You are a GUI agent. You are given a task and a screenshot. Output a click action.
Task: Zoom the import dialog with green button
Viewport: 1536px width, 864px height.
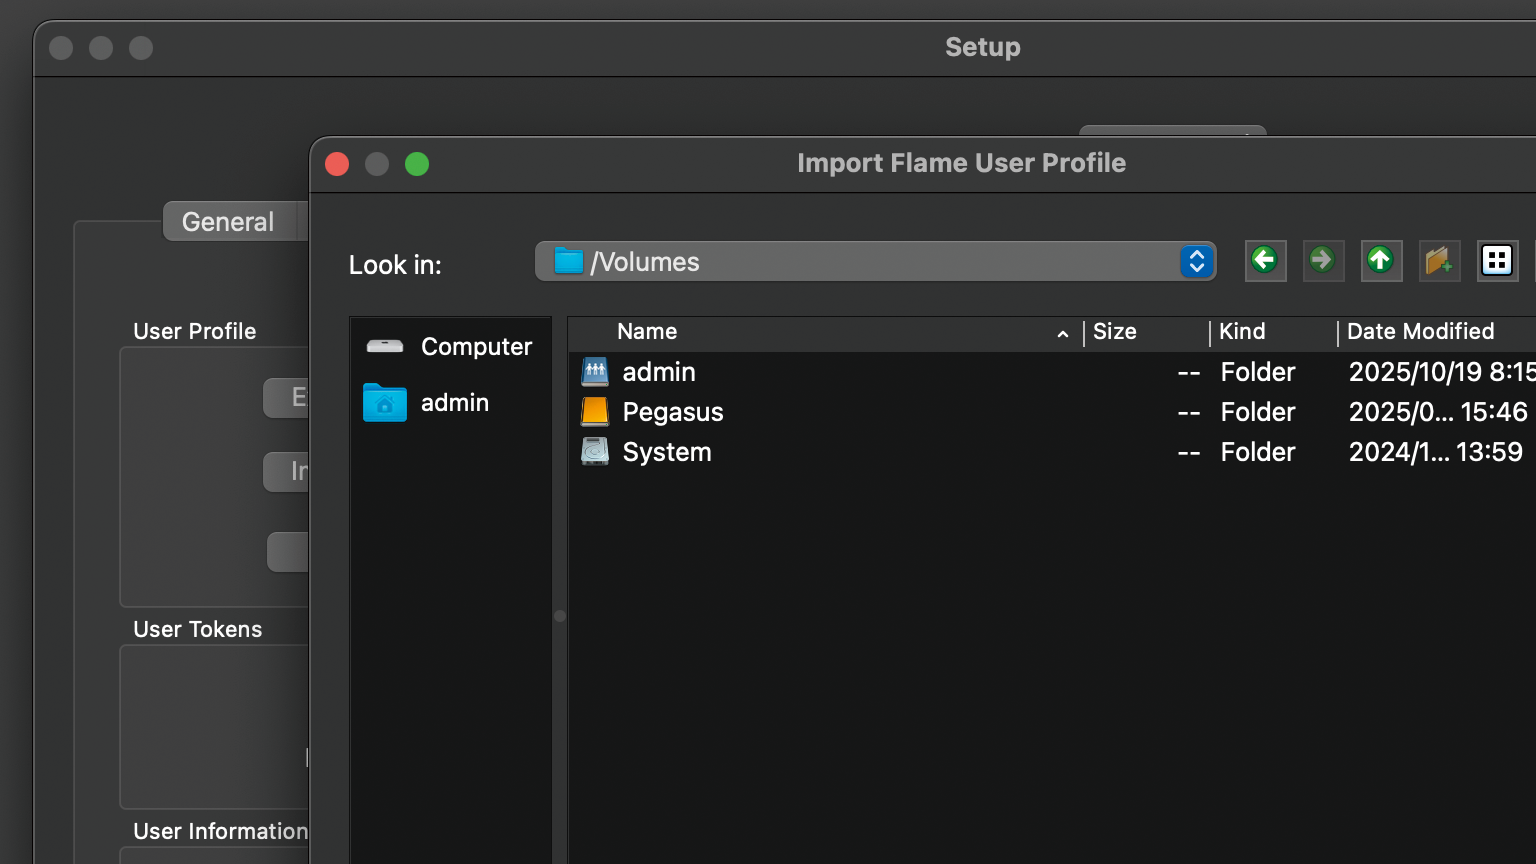click(417, 164)
